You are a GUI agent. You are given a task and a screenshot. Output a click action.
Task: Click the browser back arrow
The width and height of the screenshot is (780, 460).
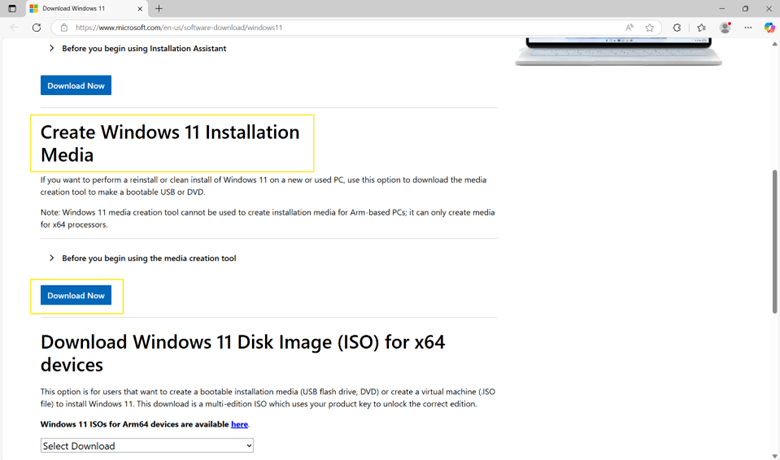pyautogui.click(x=14, y=27)
